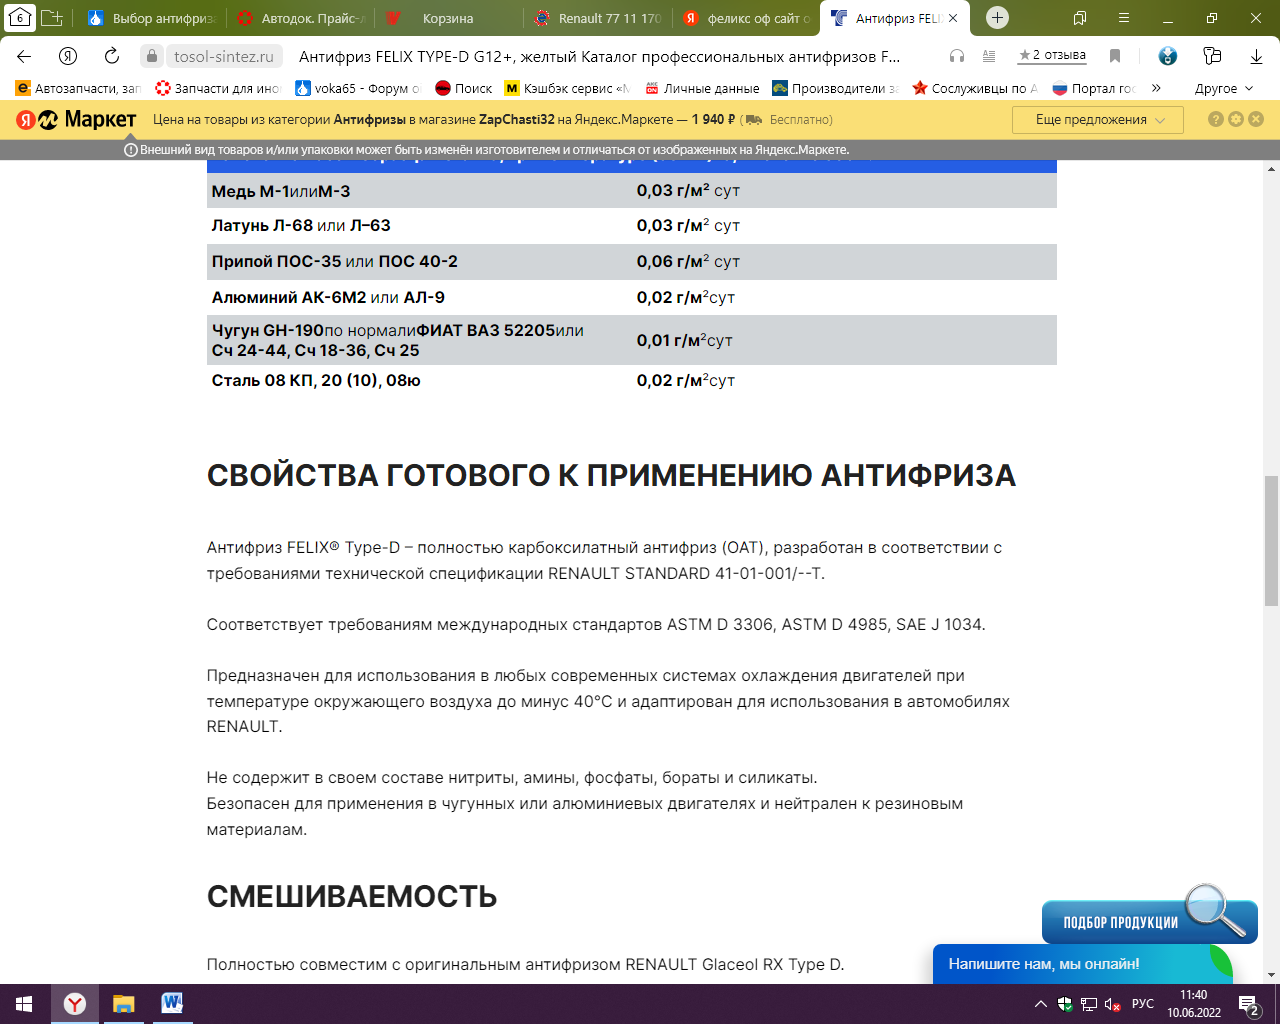Show hidden system tray icons
Image resolution: width=1280 pixels, height=1024 pixels.
click(x=1041, y=1004)
